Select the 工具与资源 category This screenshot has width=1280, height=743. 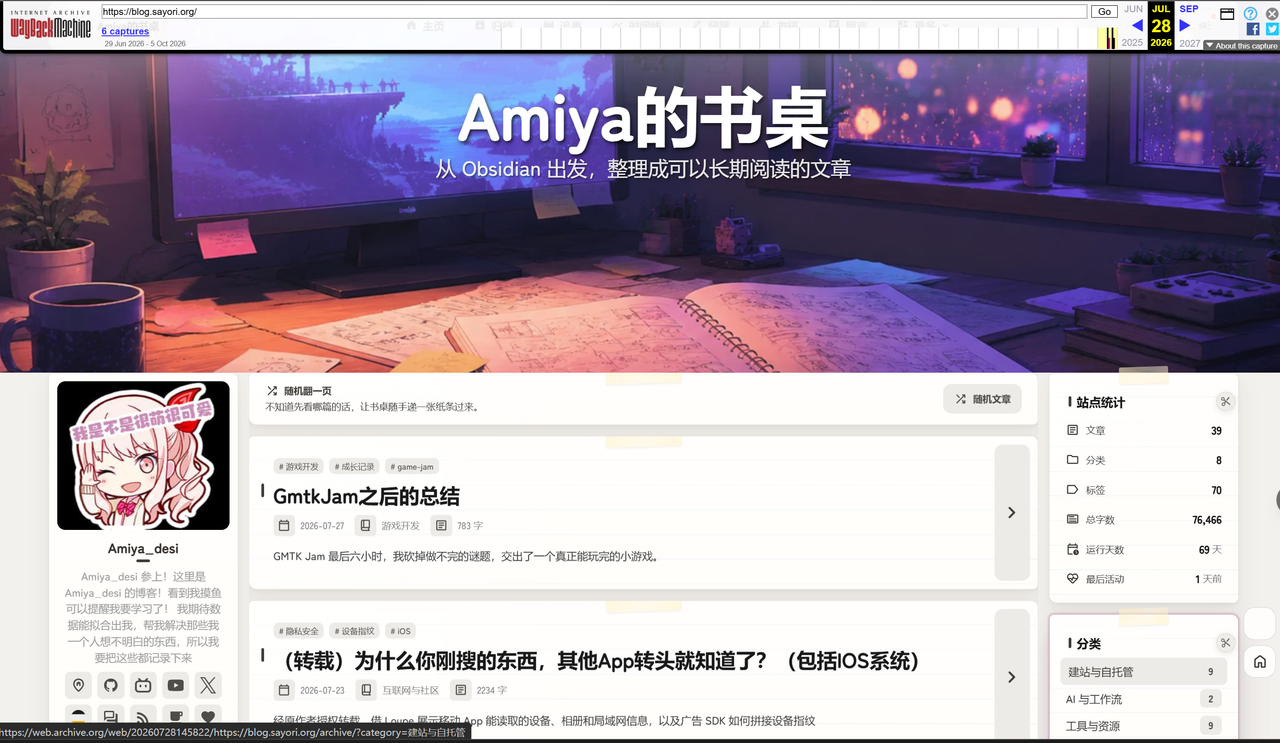click(x=1143, y=726)
